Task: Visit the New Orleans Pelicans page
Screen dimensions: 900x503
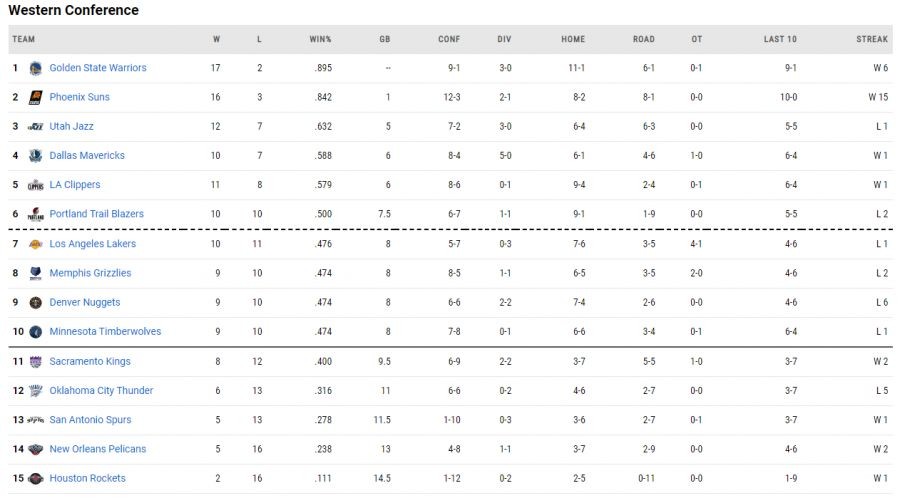Action: [x=97, y=449]
